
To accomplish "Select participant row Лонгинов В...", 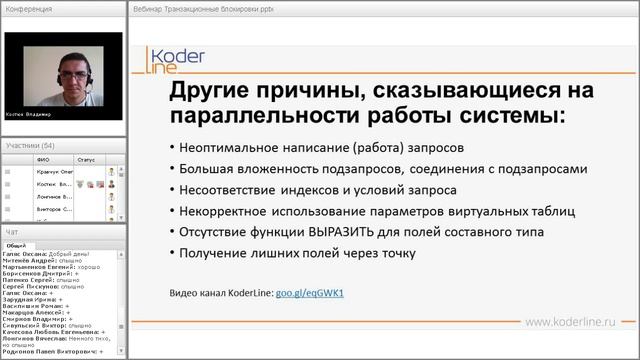I will pos(60,197).
